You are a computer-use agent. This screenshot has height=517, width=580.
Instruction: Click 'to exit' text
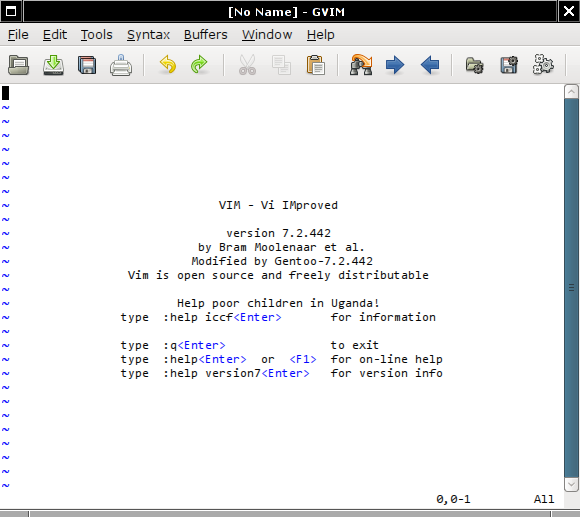tap(355, 345)
